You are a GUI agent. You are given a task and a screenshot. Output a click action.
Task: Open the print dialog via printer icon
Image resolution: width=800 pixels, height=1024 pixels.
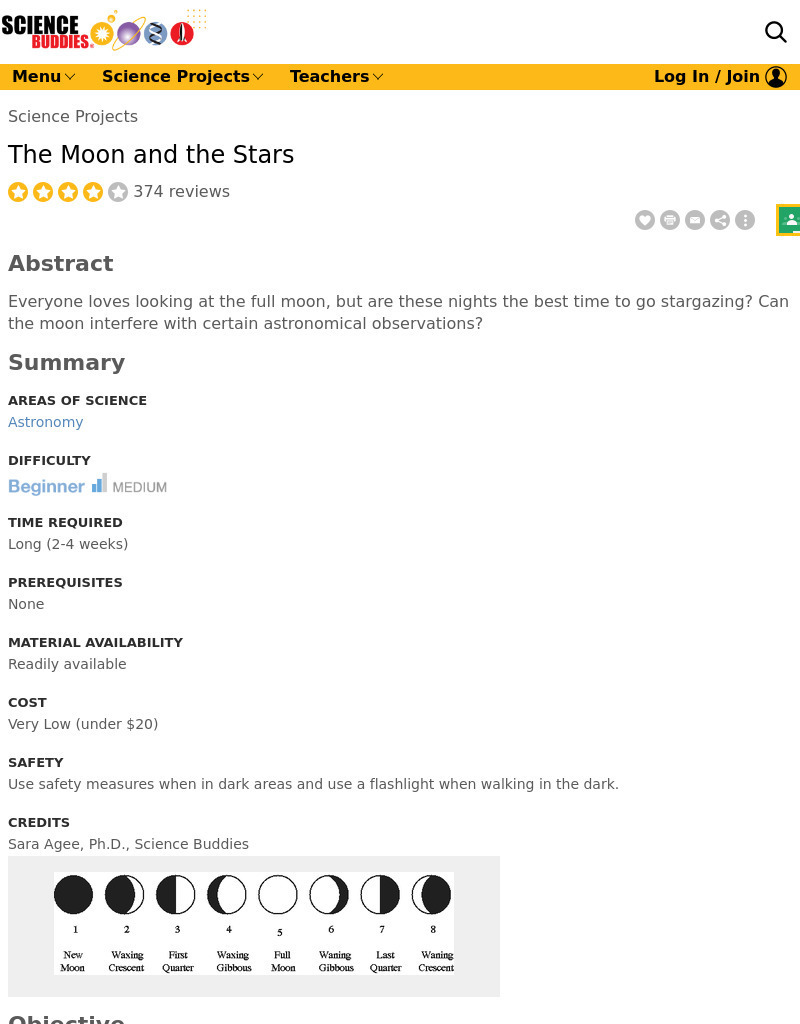[670, 220]
